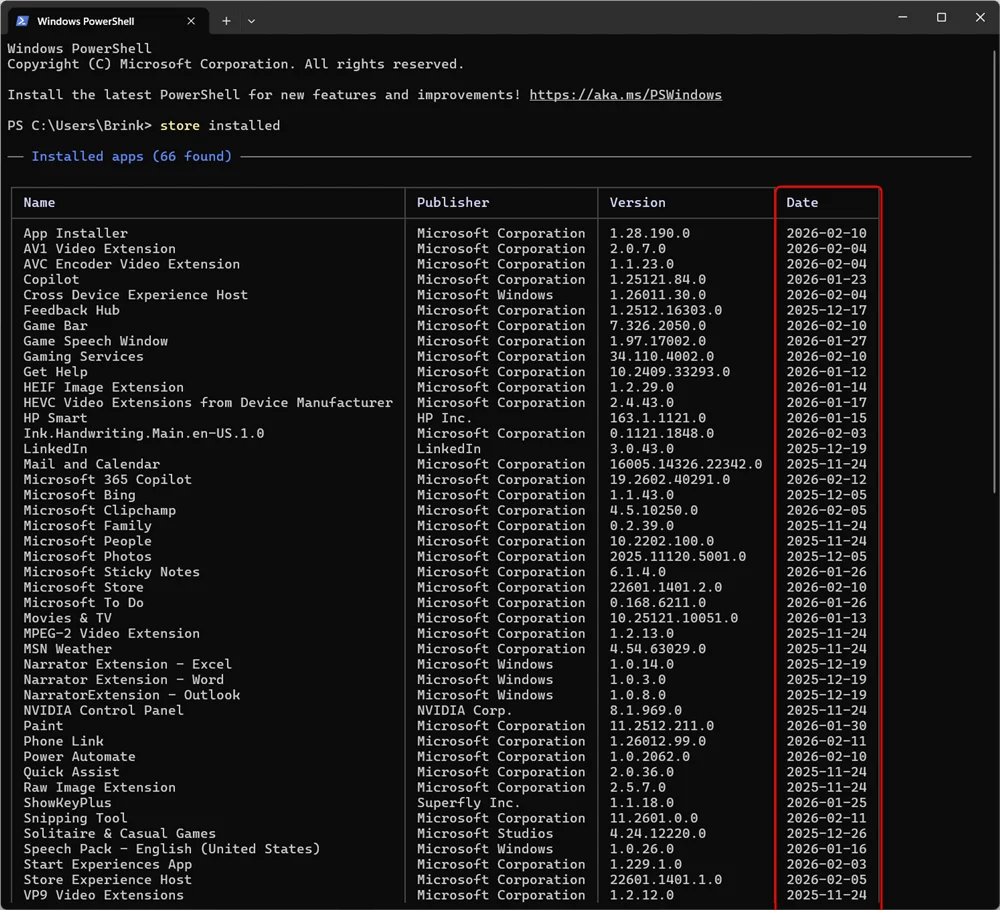
Task: Click 'Solitaire & Casual Games' entry
Action: [120, 833]
